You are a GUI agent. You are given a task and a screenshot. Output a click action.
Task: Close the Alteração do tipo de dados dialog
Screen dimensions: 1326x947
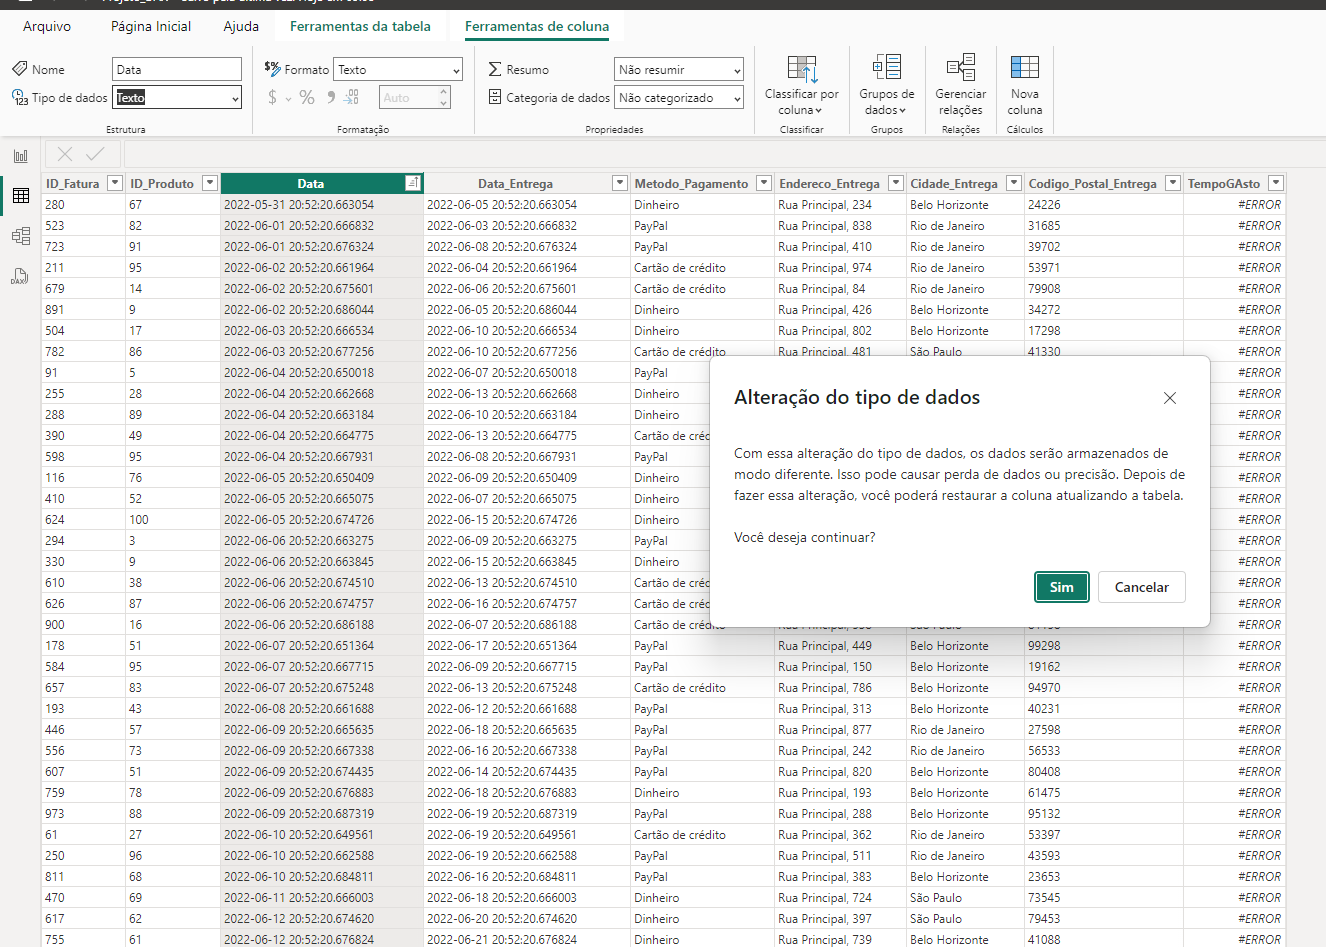click(1170, 398)
